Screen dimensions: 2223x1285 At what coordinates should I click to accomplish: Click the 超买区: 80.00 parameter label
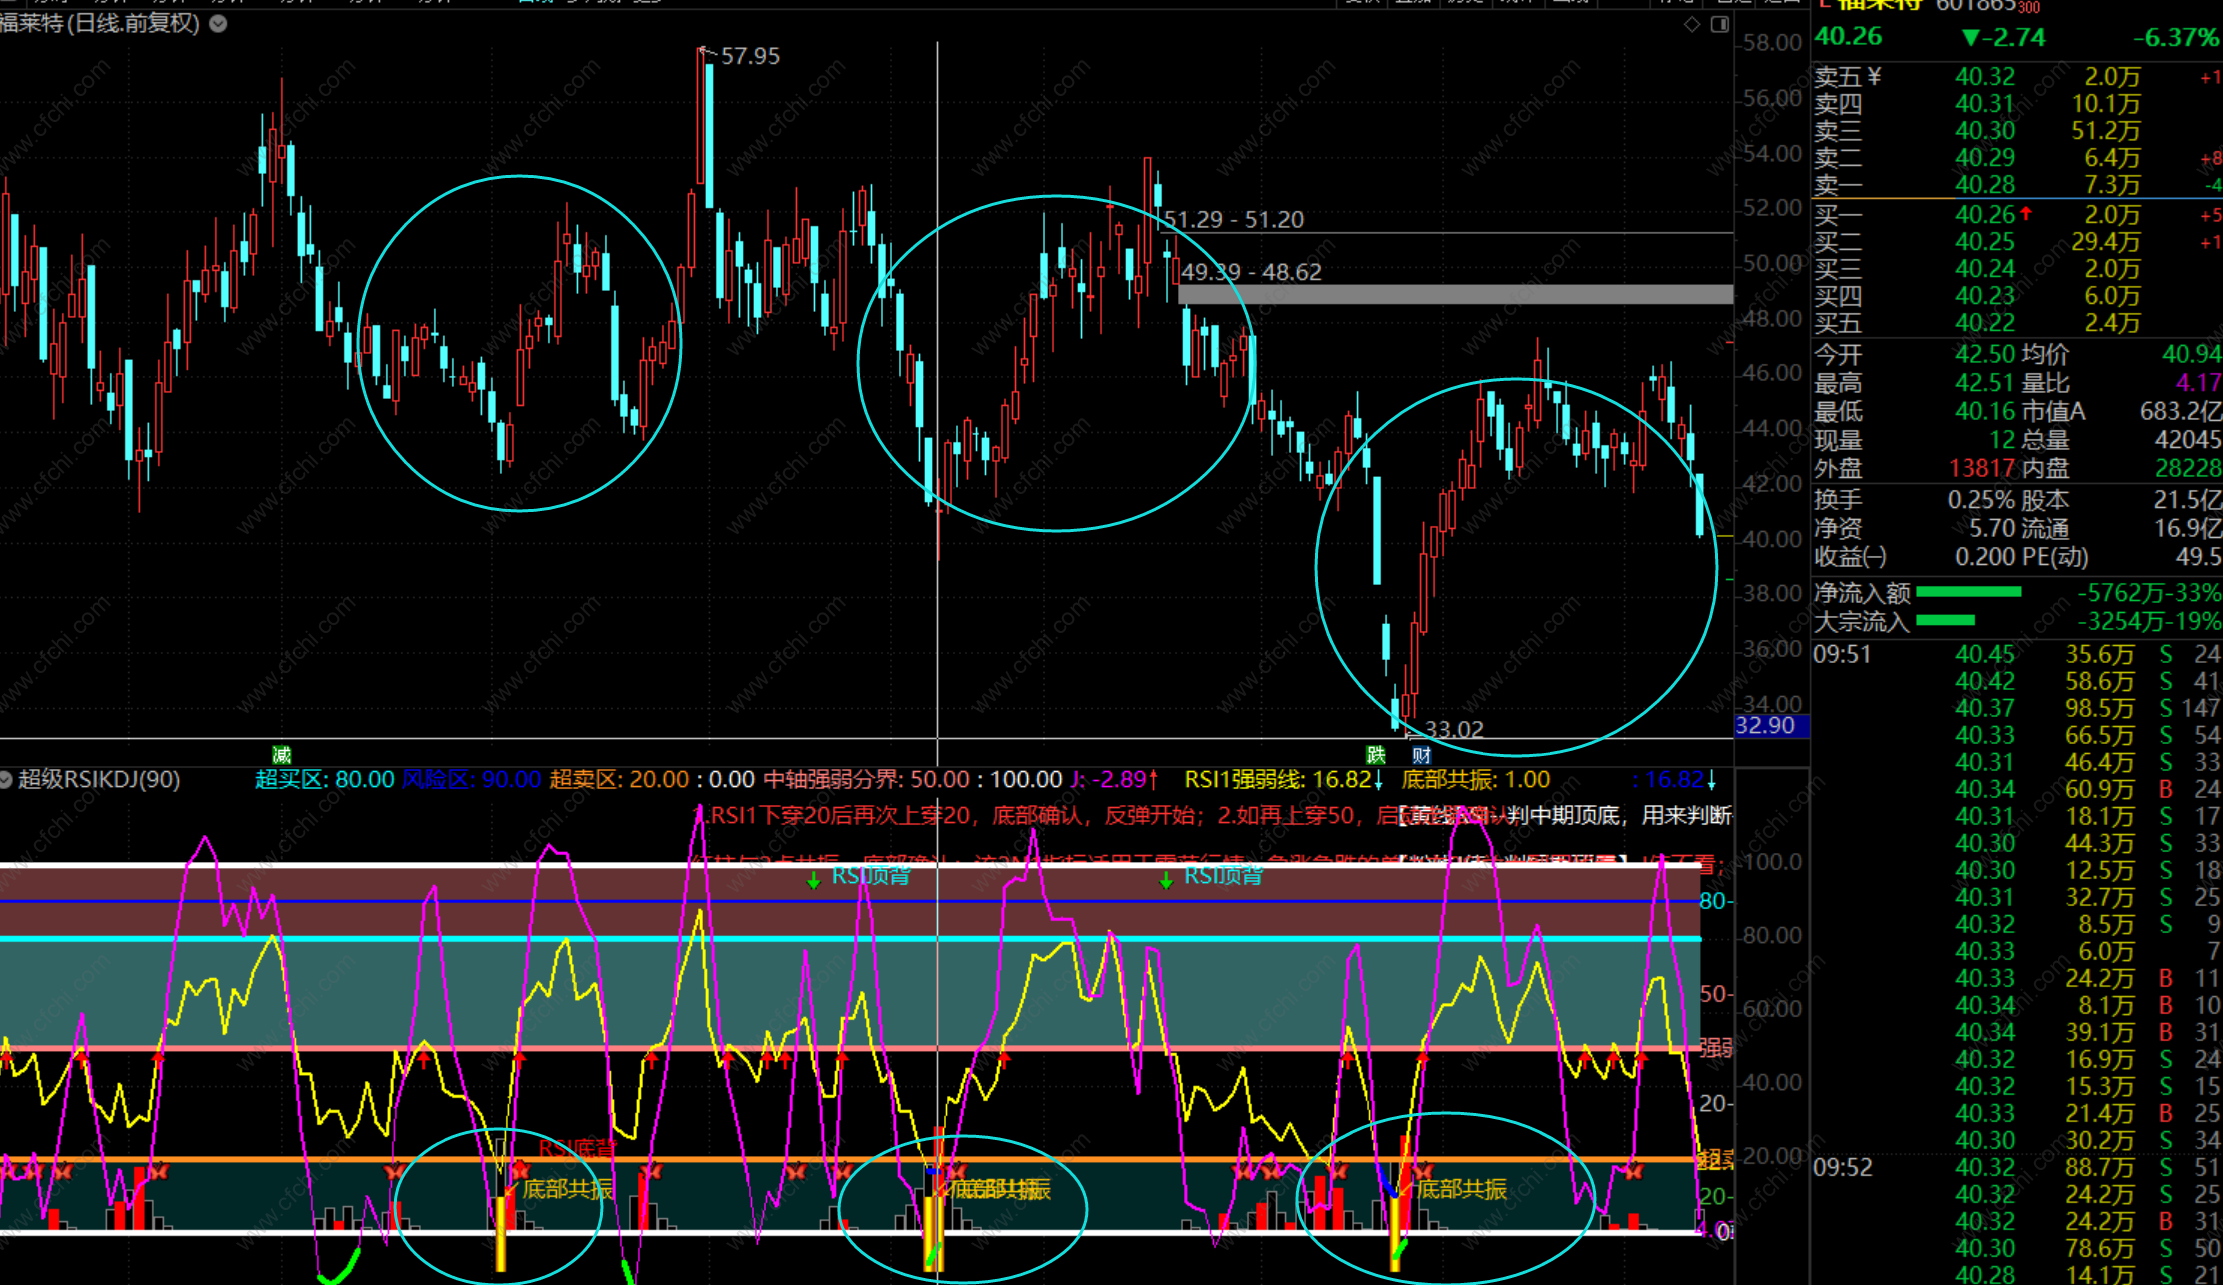pyautogui.click(x=324, y=779)
